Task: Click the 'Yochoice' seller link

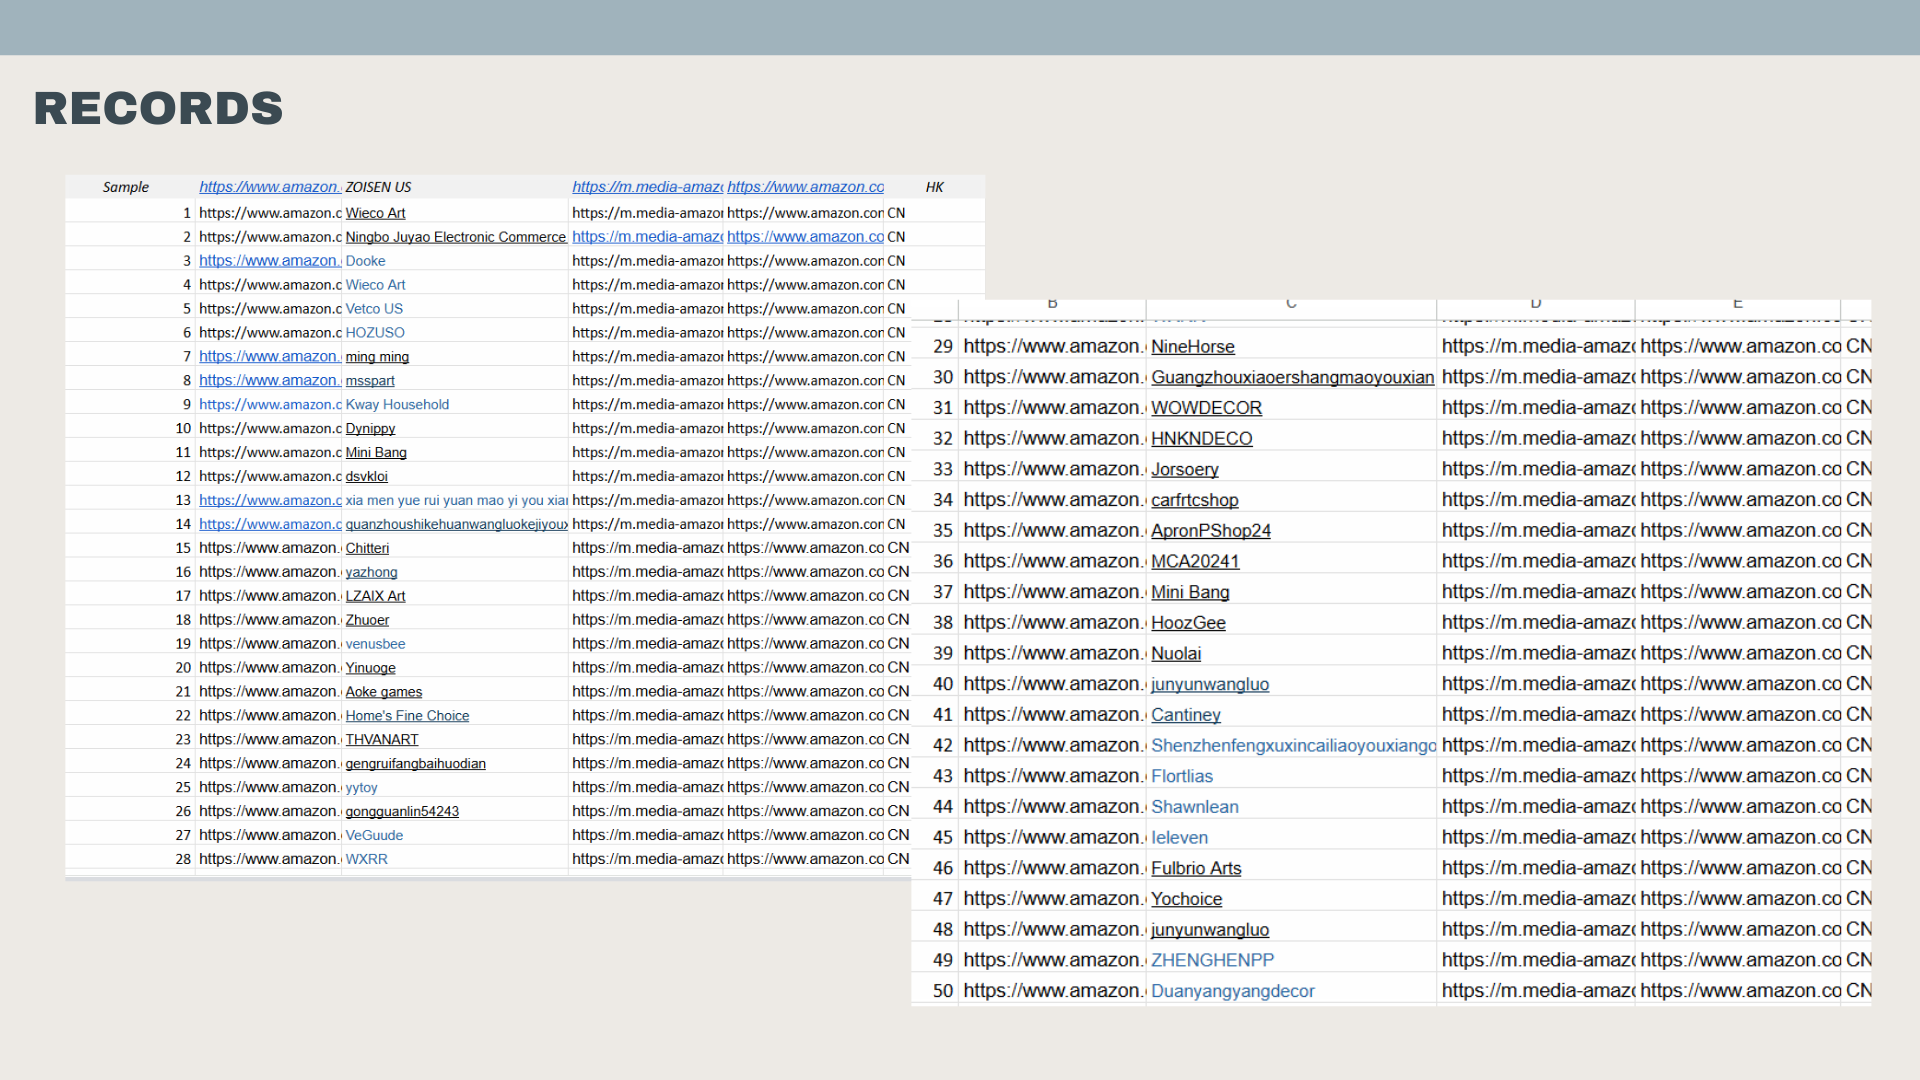Action: [x=1186, y=900]
